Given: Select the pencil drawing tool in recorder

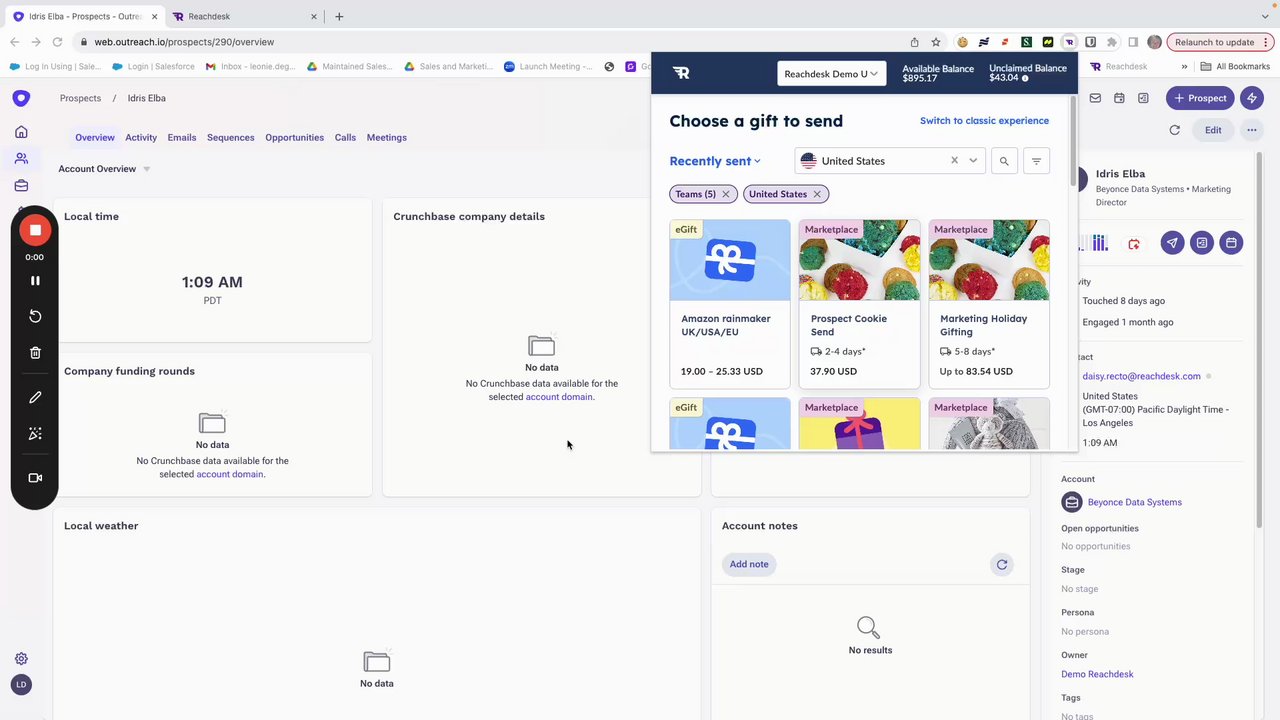Looking at the screenshot, I should (35, 397).
